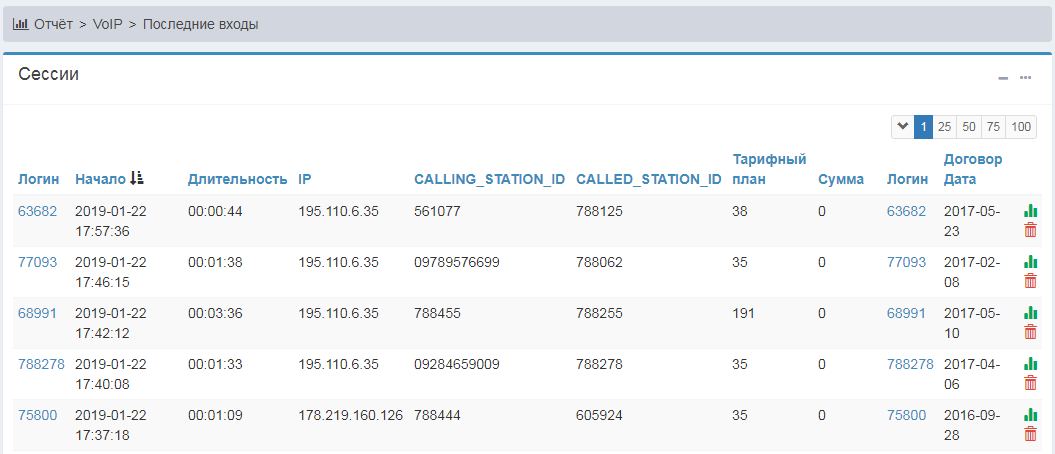Collapse the Сессии panel with minimize icon
Viewport: 1055px width, 454px height.
[x=1003, y=78]
